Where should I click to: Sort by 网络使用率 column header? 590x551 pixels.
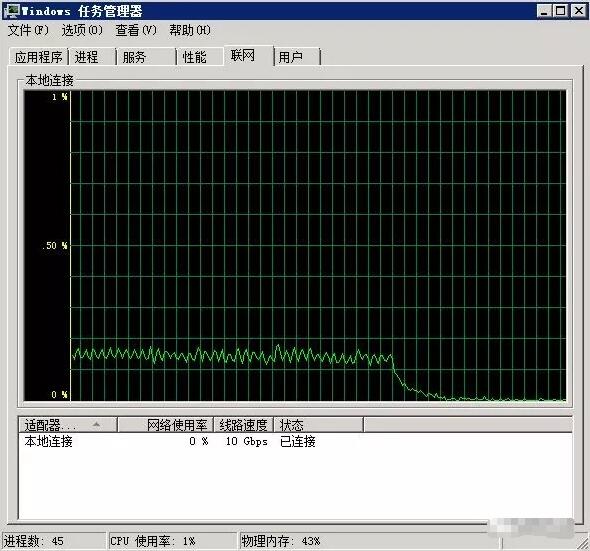pos(166,425)
